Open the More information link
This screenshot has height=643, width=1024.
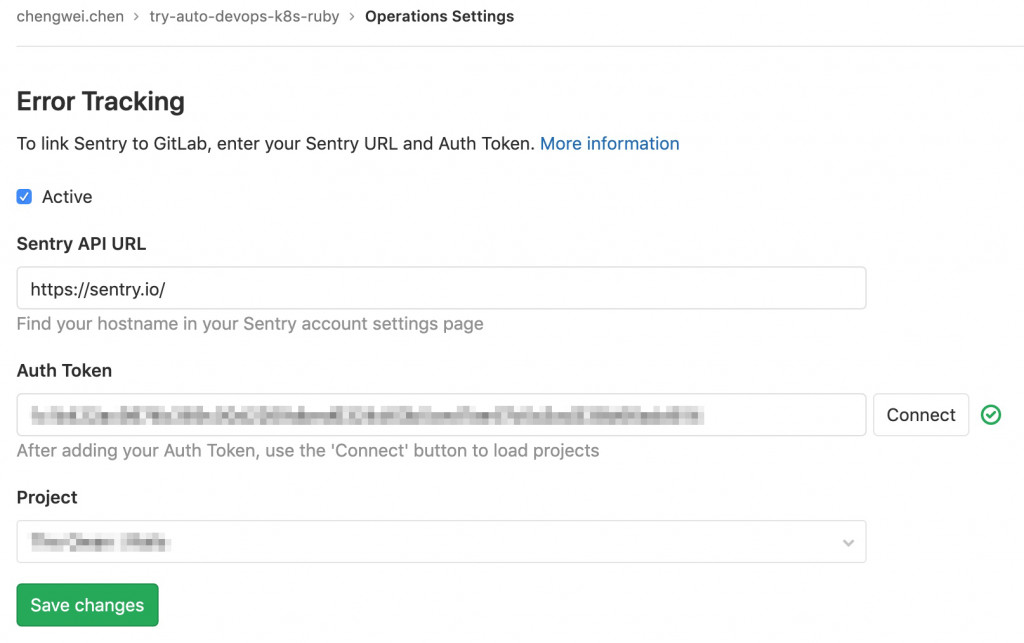[609, 144]
